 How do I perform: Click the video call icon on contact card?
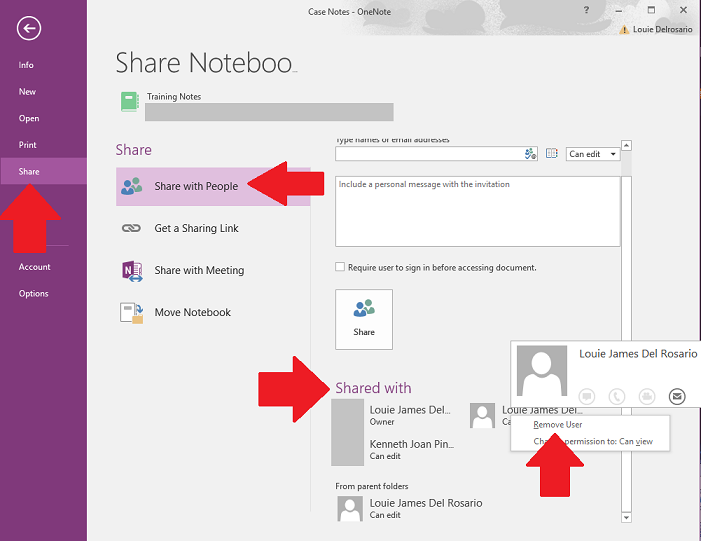(647, 396)
